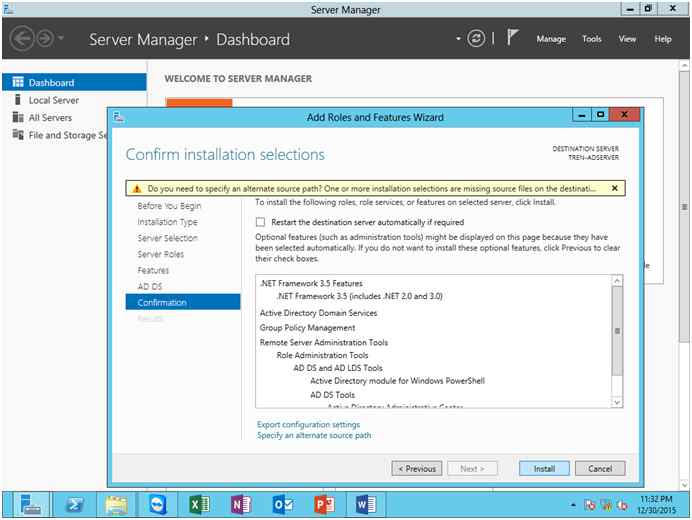Viewport: 692px width, 520px height.
Task: Open TeamViewer from the taskbar
Action: pyautogui.click(x=158, y=505)
